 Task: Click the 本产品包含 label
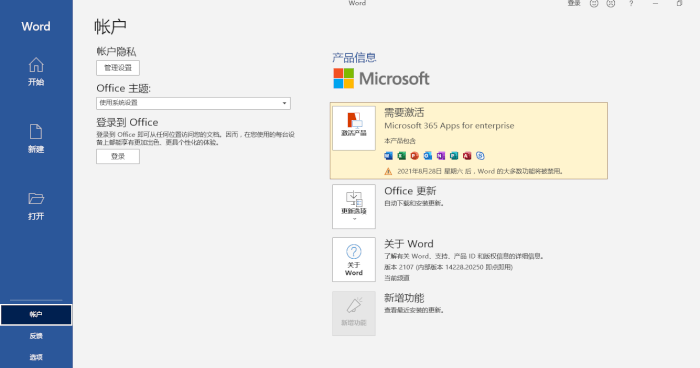(x=400, y=141)
